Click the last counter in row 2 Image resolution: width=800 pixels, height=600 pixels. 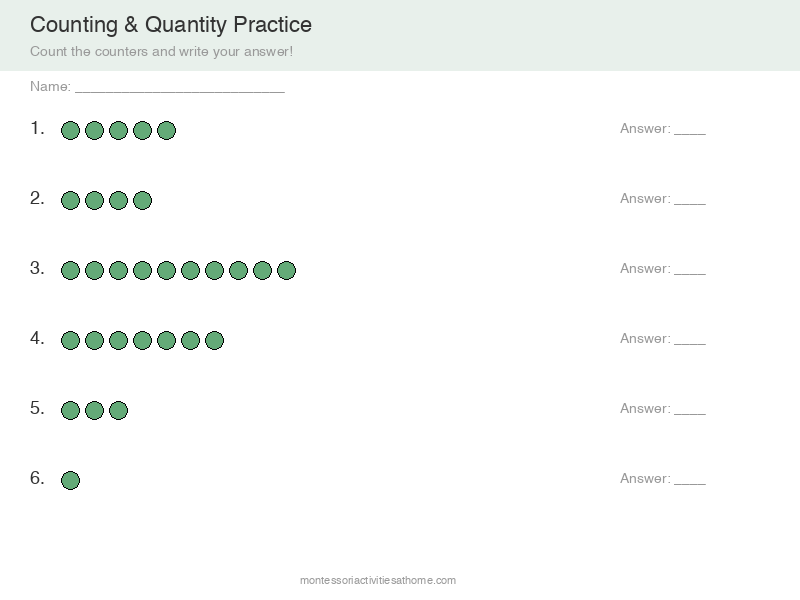(142, 200)
